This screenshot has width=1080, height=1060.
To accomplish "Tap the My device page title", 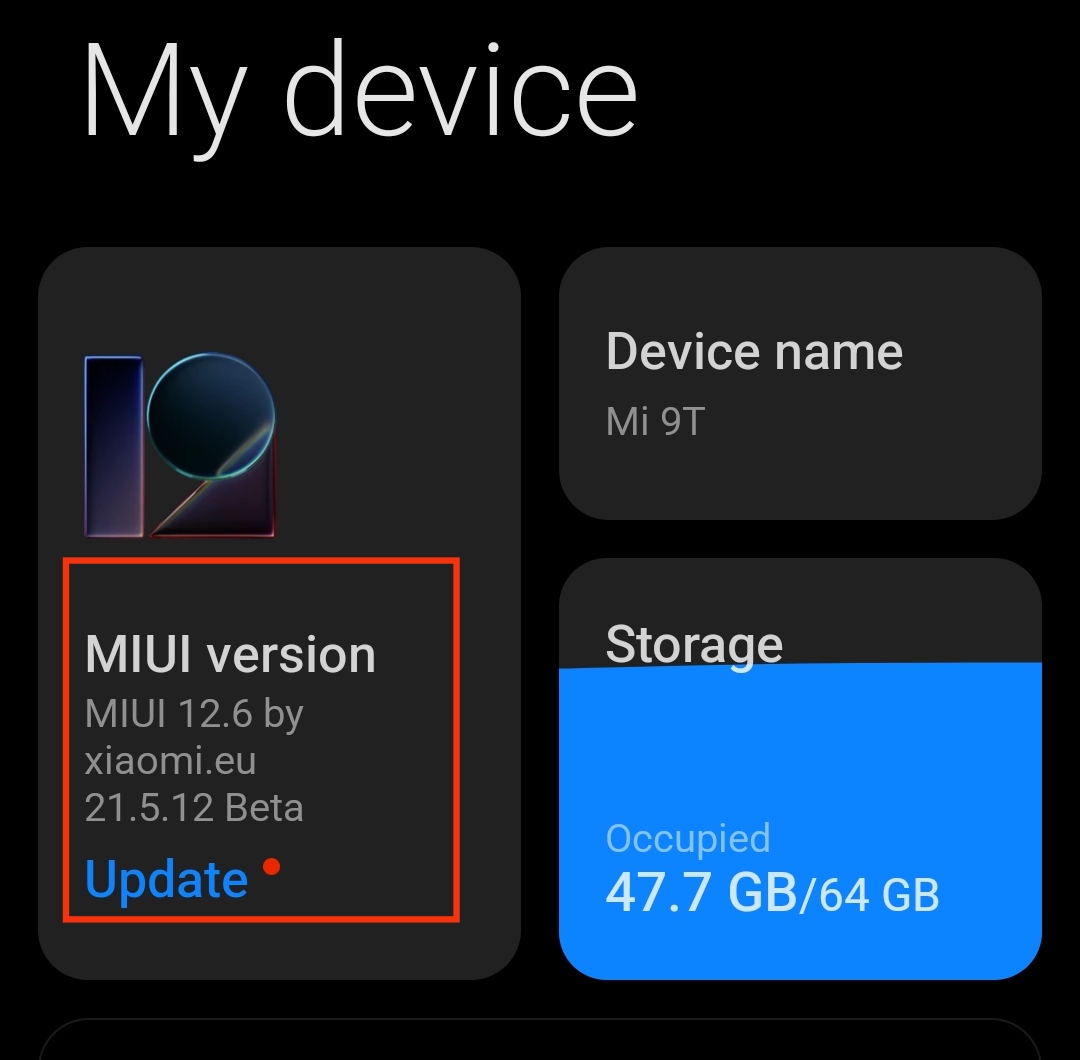I will (x=359, y=93).
